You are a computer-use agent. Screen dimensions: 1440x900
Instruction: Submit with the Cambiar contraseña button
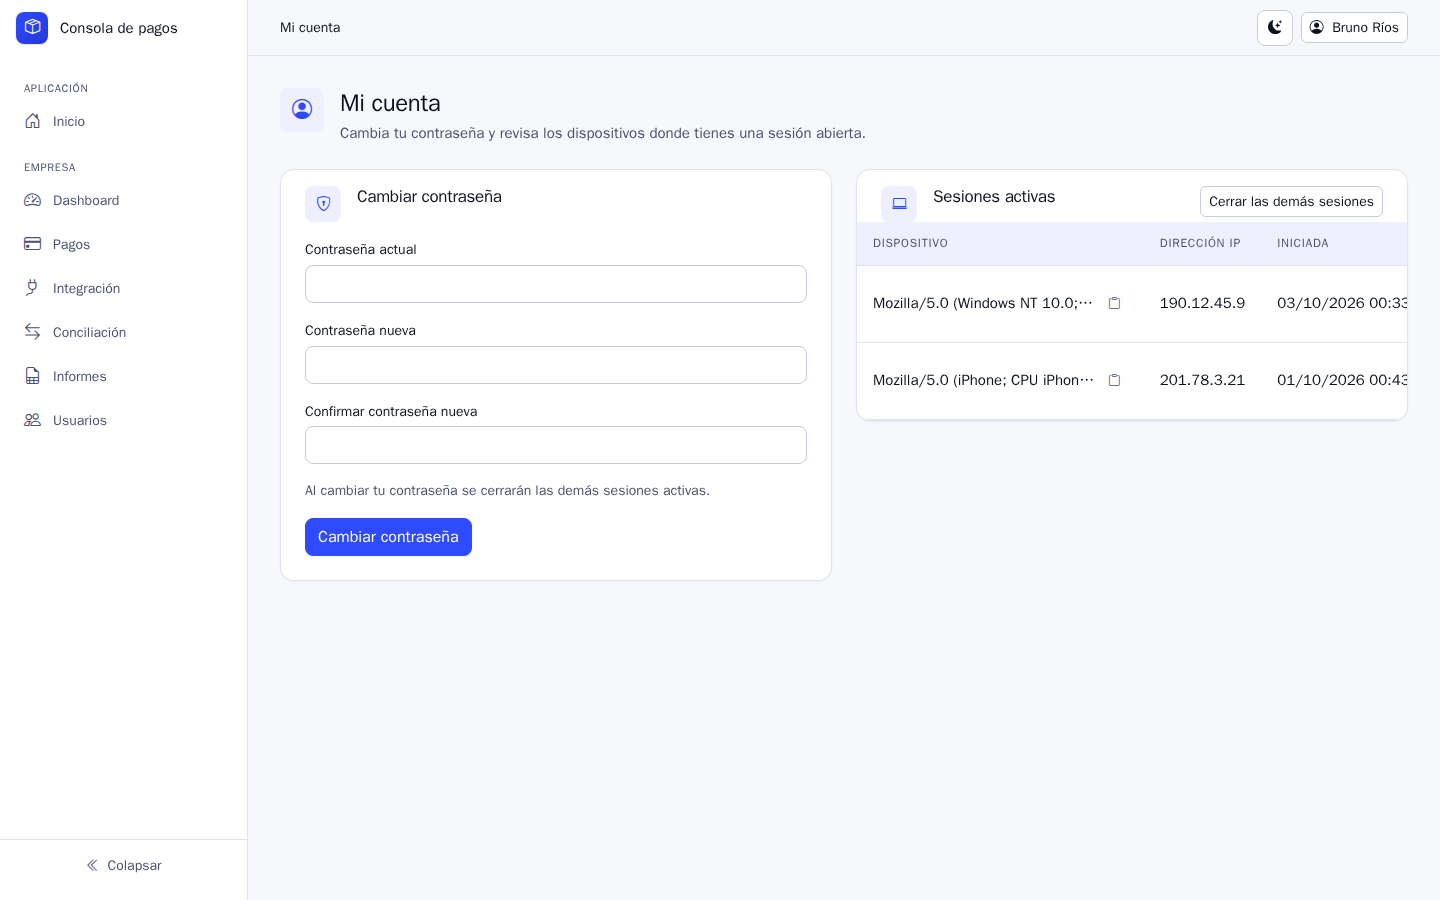[x=388, y=537]
